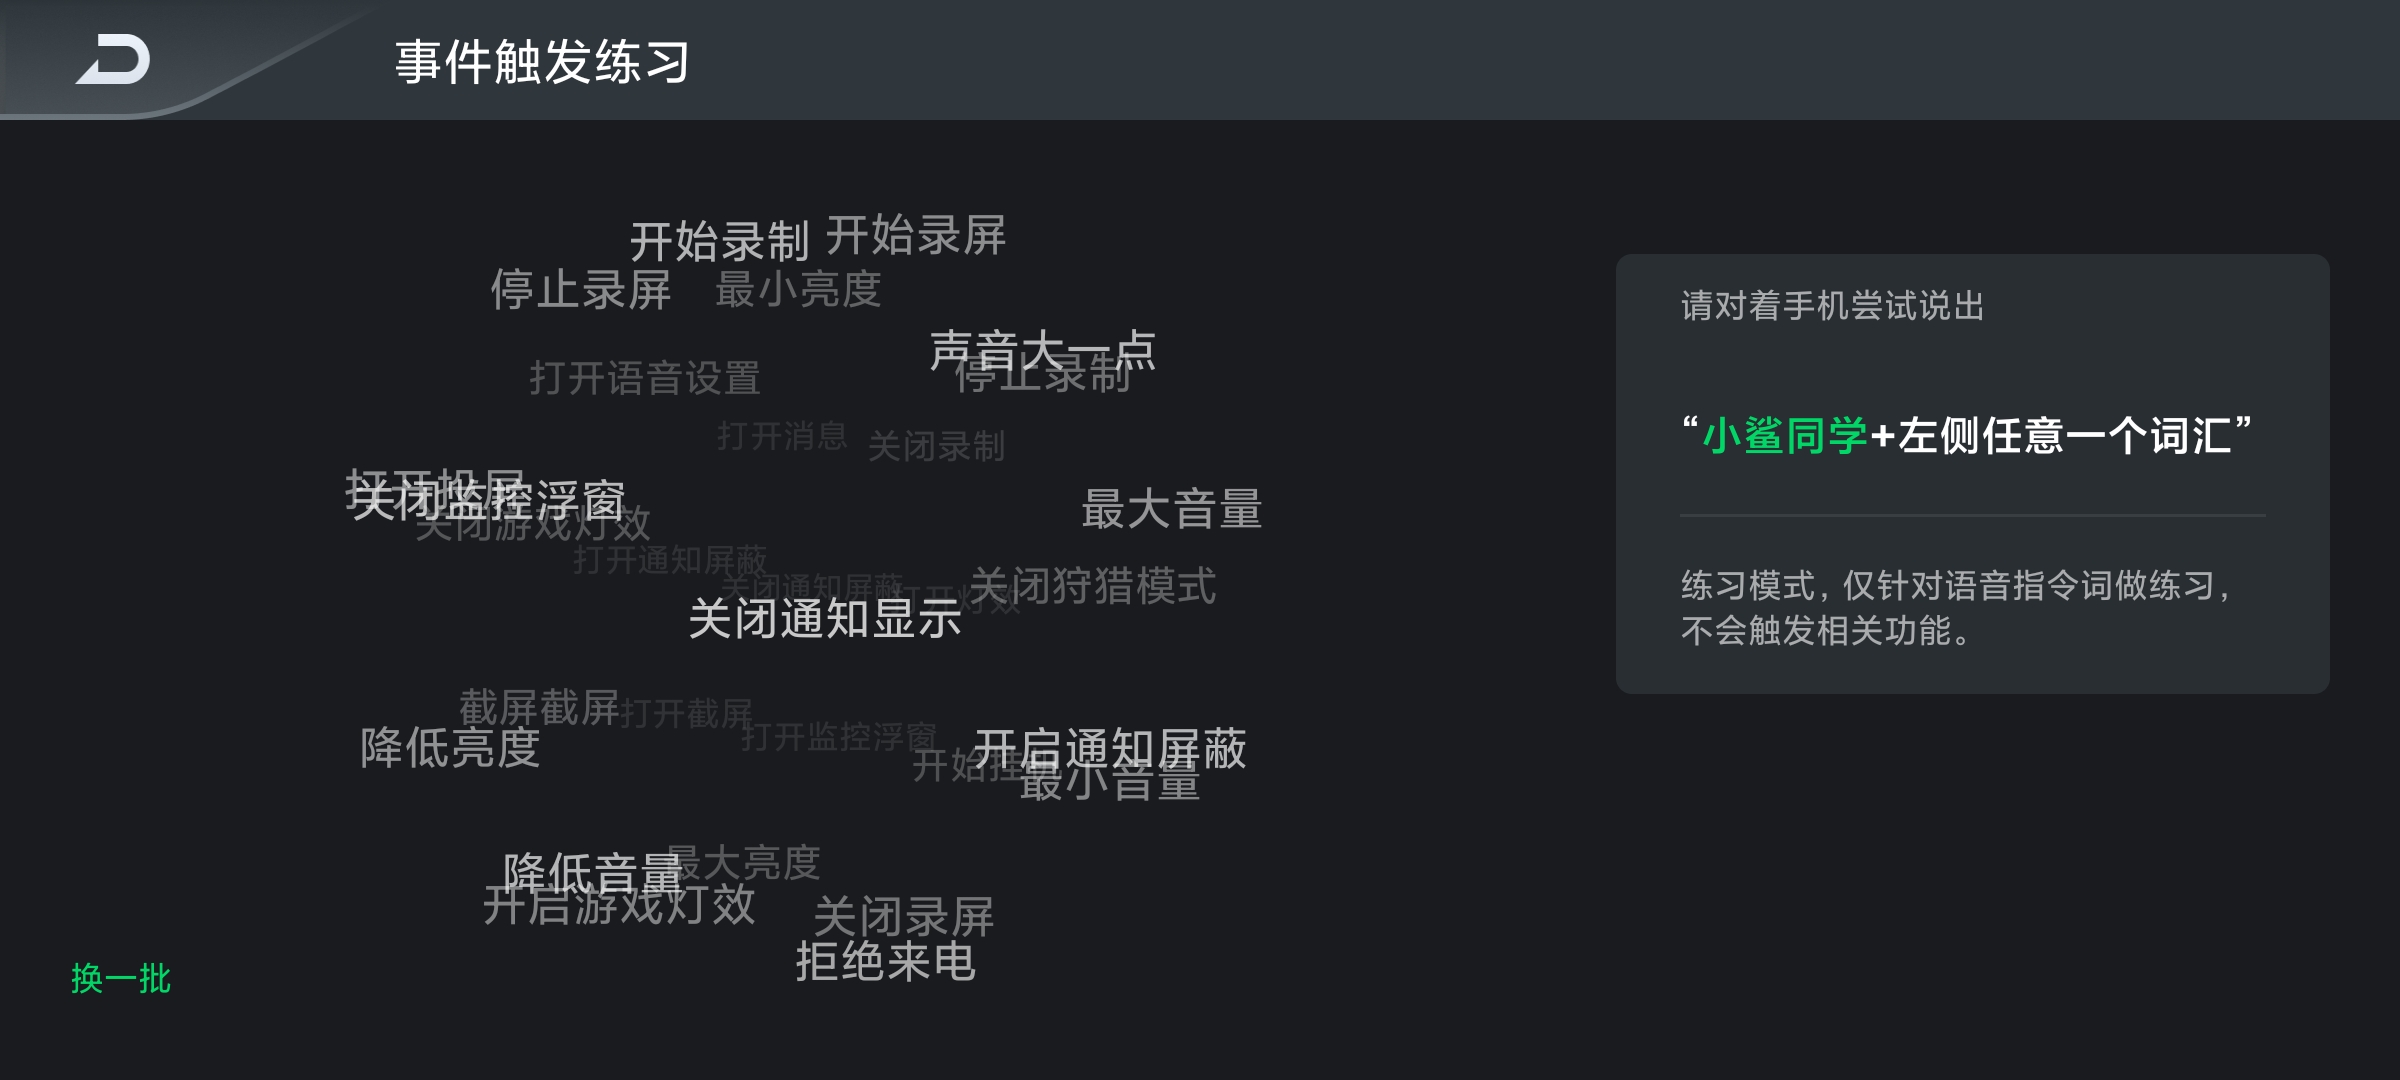Click the 关闭录屏 phrase

(x=903, y=915)
